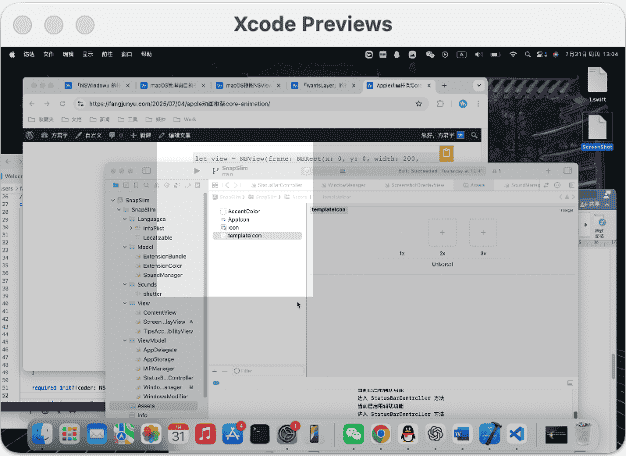Image resolution: width=627 pixels, height=456 pixels.
Task: Collapse the Model group
Action: click(x=125, y=247)
